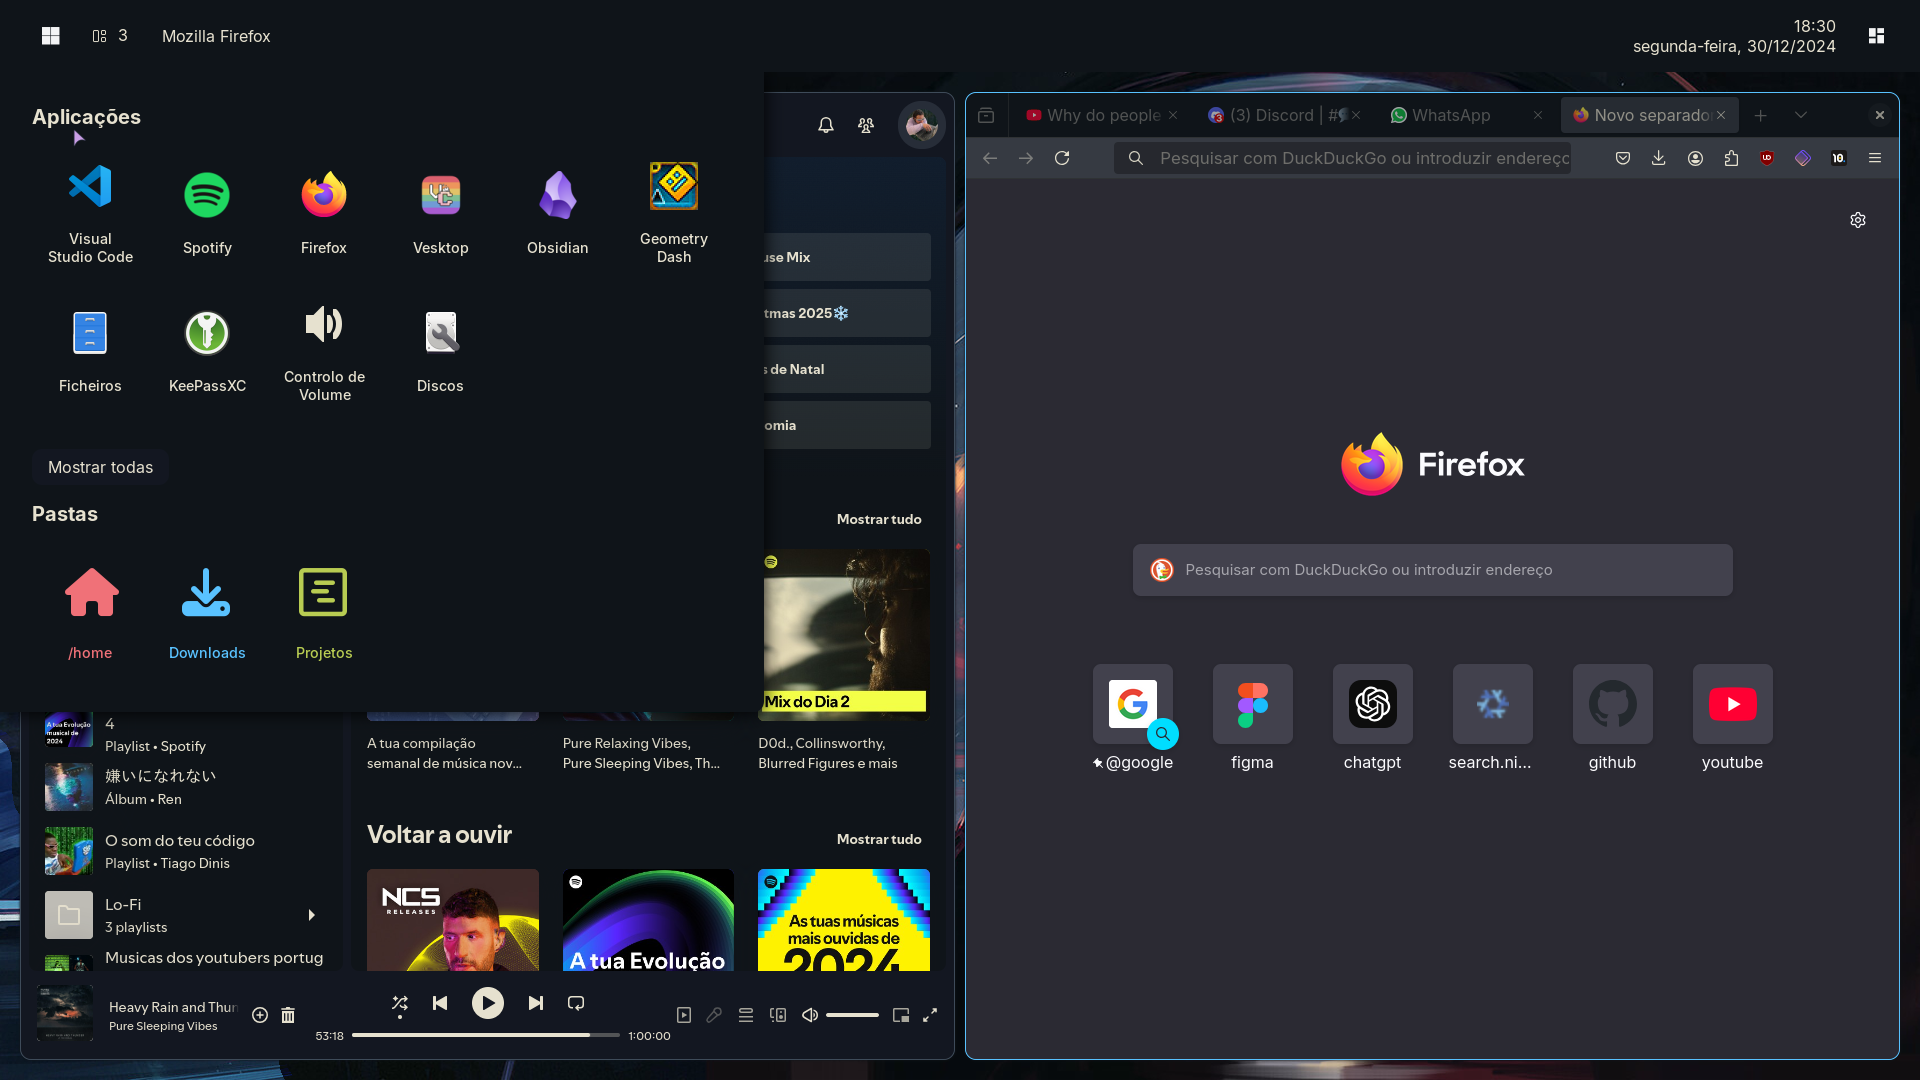Switch to Discord Firefox tab
The width and height of the screenshot is (1920, 1080).
pyautogui.click(x=1284, y=115)
